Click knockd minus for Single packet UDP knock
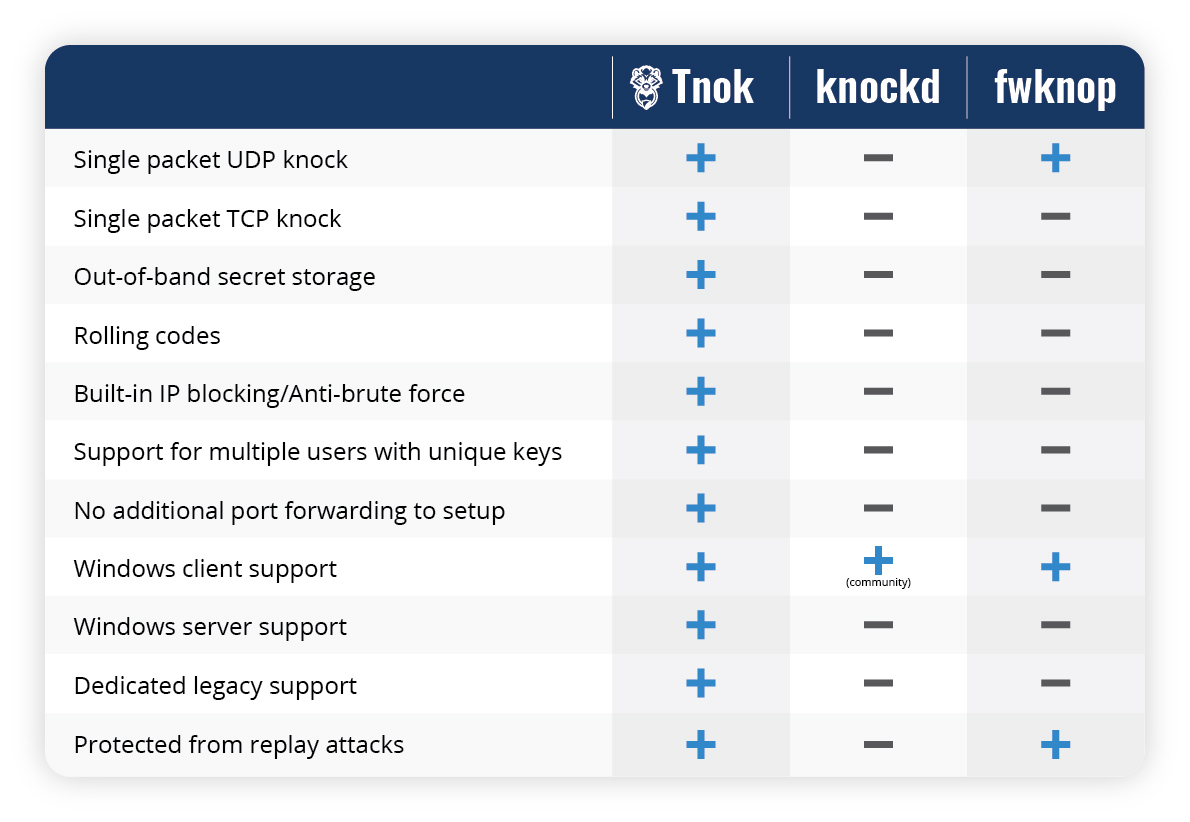 [878, 158]
